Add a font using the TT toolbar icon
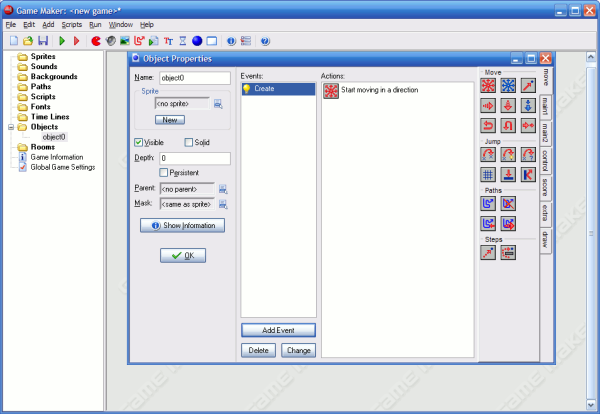 coord(168,41)
